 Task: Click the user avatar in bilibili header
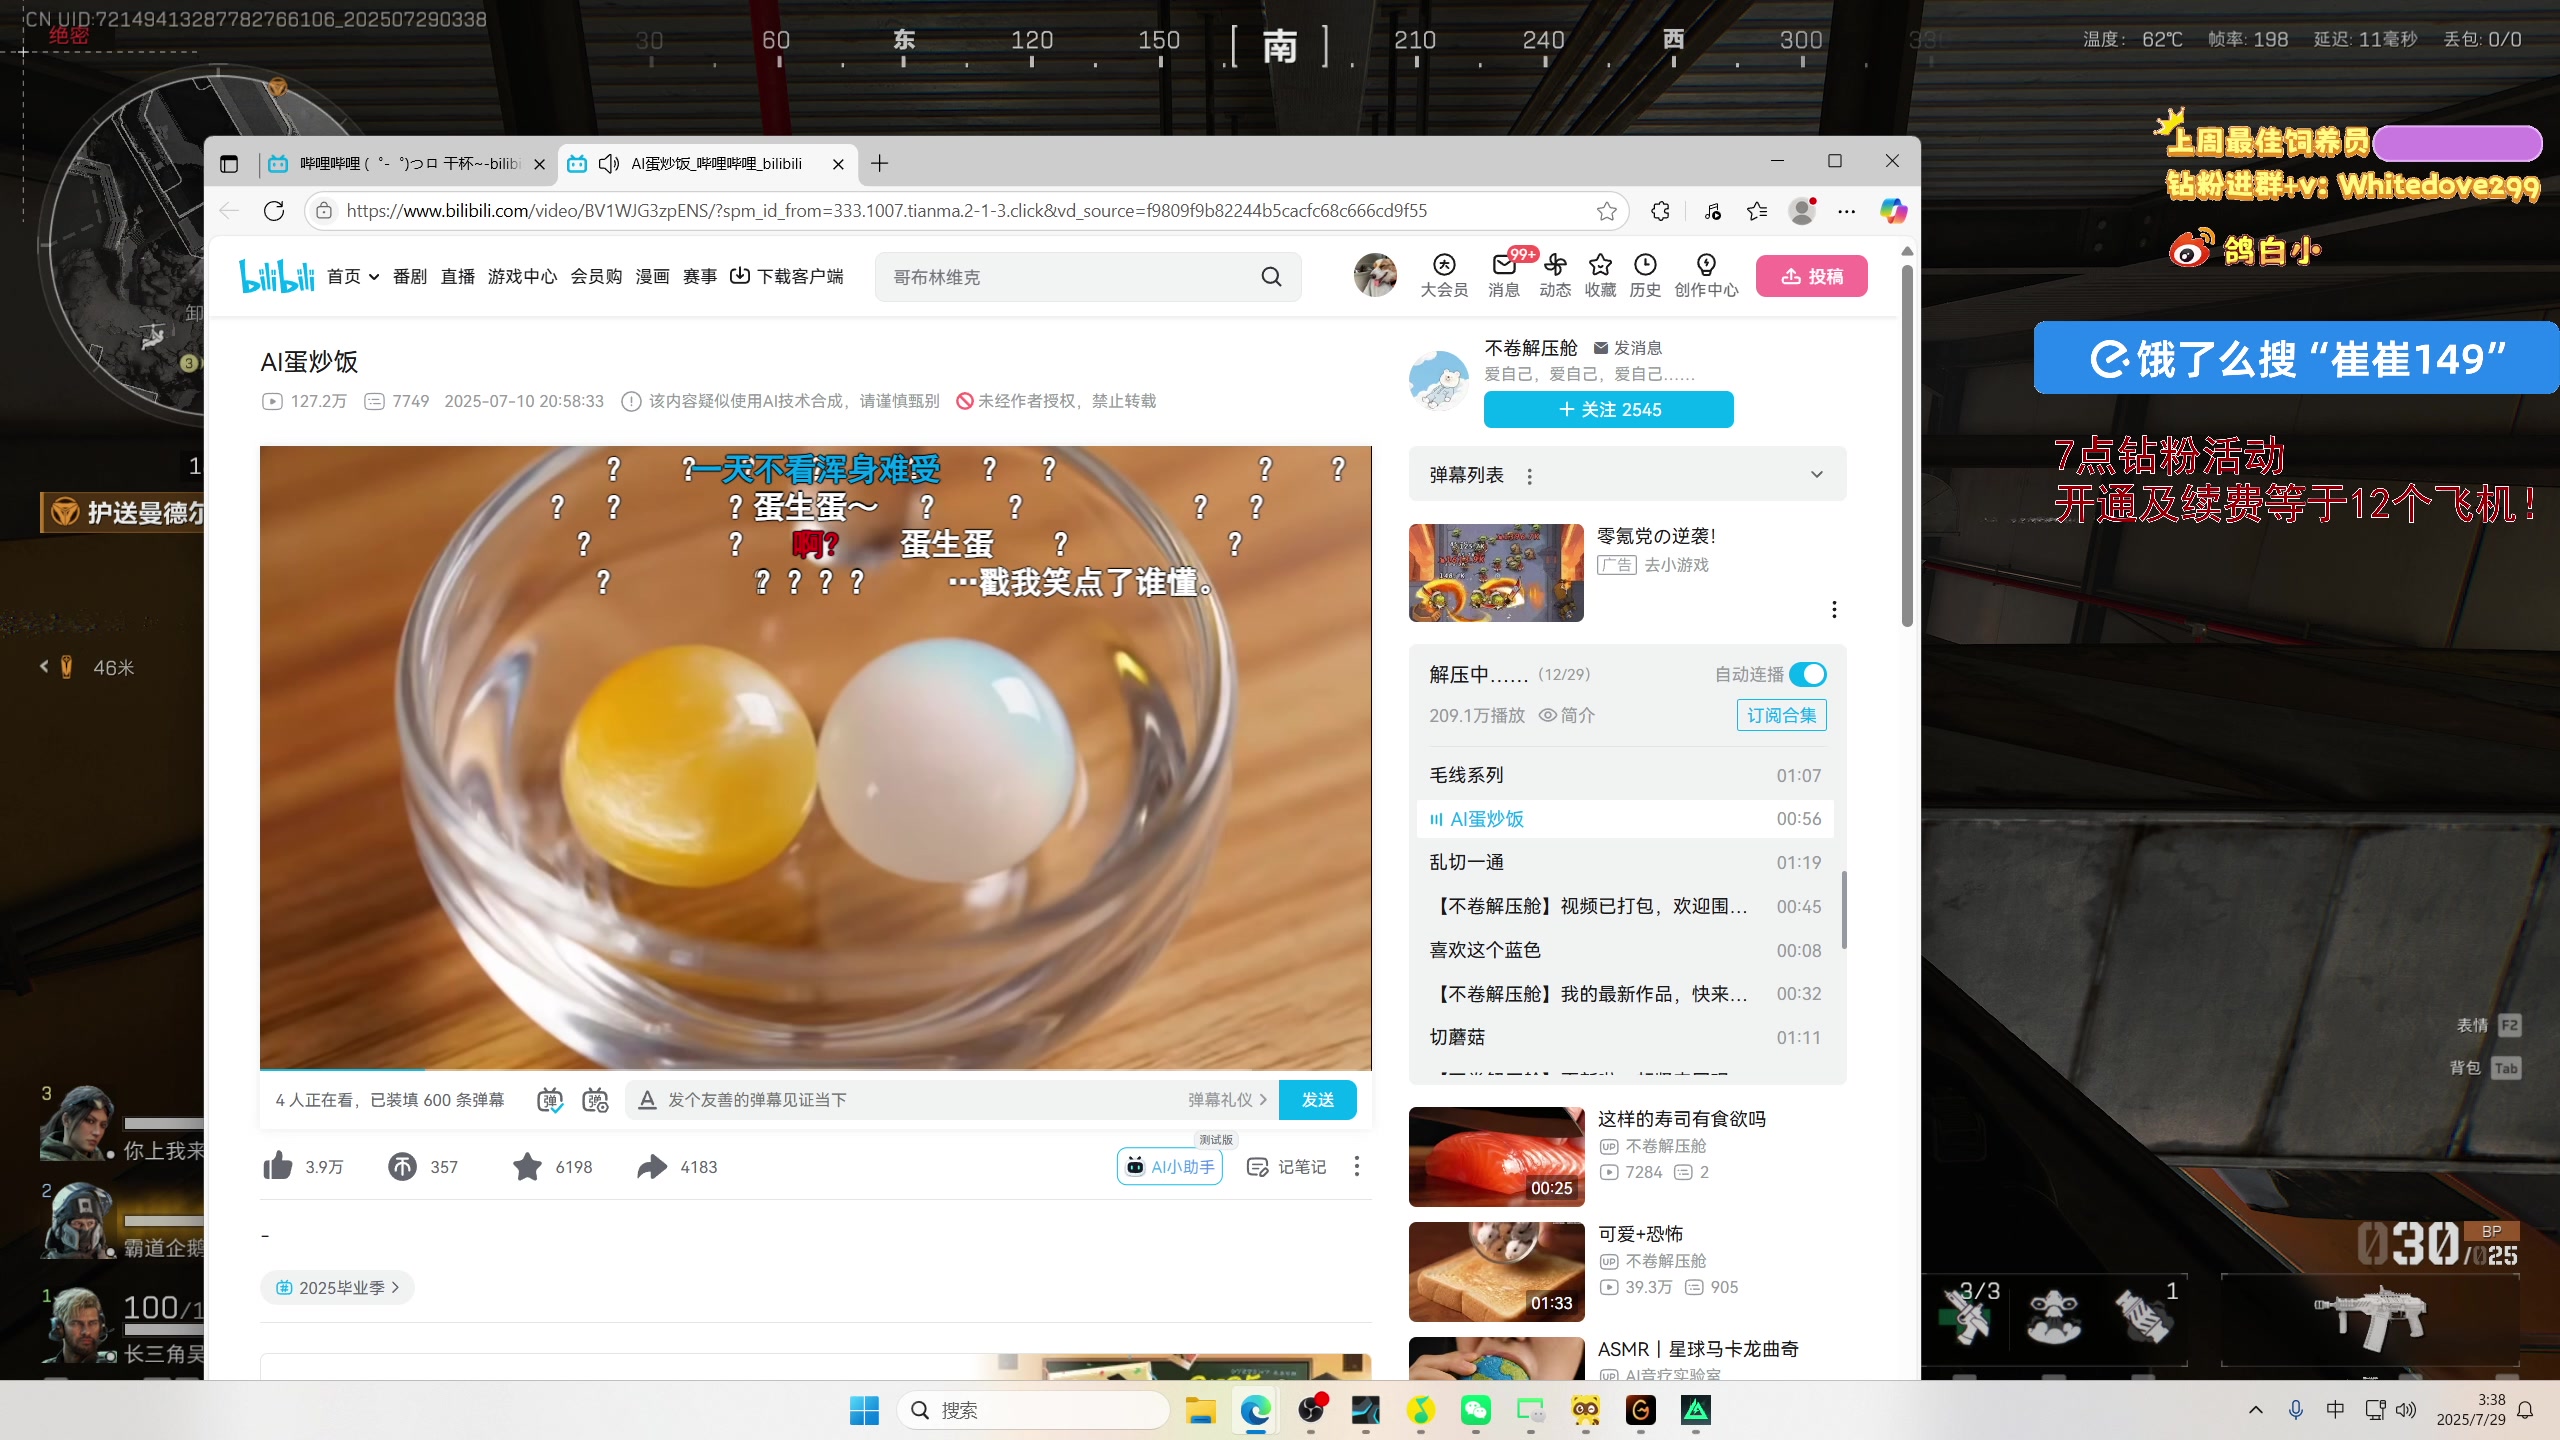coord(1375,275)
